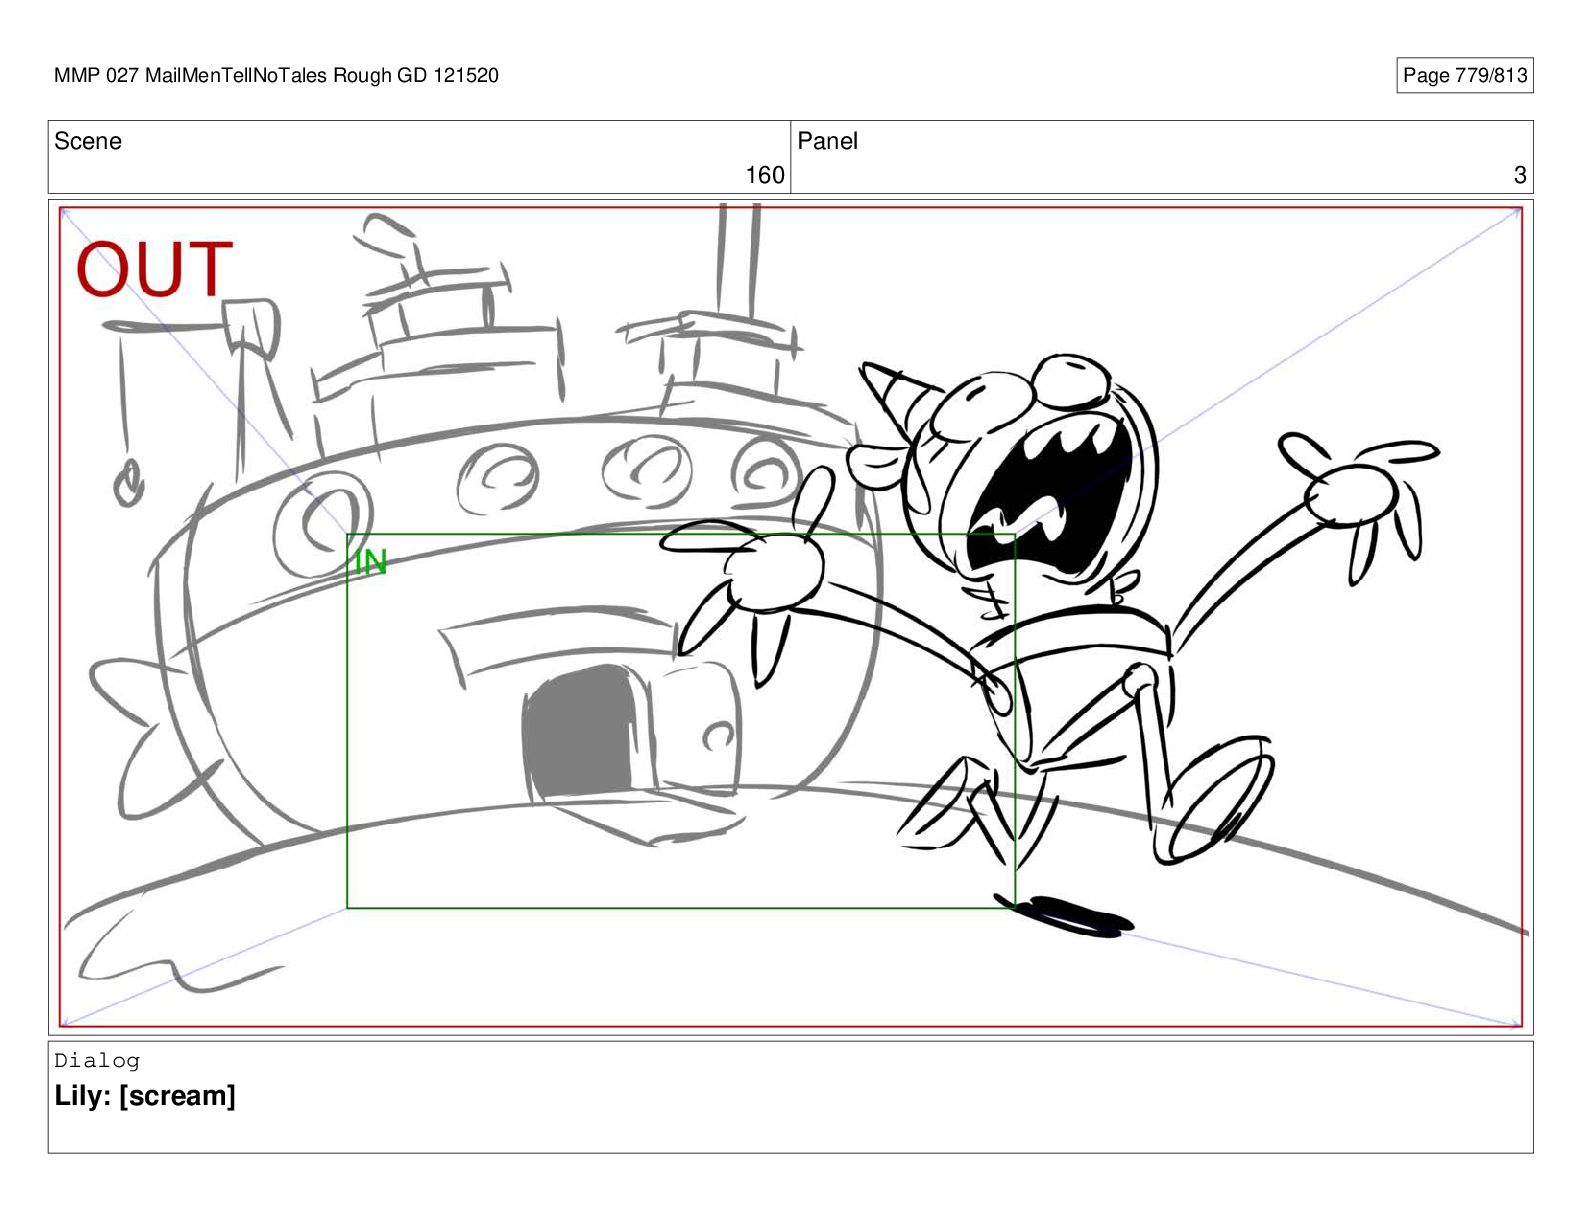
Task: Click the panel number '3'
Action: (1520, 175)
